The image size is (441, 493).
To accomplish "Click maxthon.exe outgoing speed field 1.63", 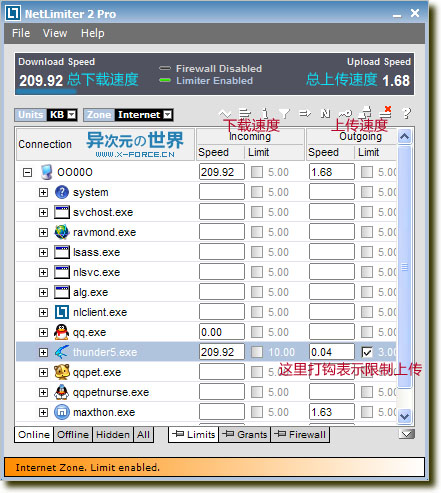I will click(332, 412).
